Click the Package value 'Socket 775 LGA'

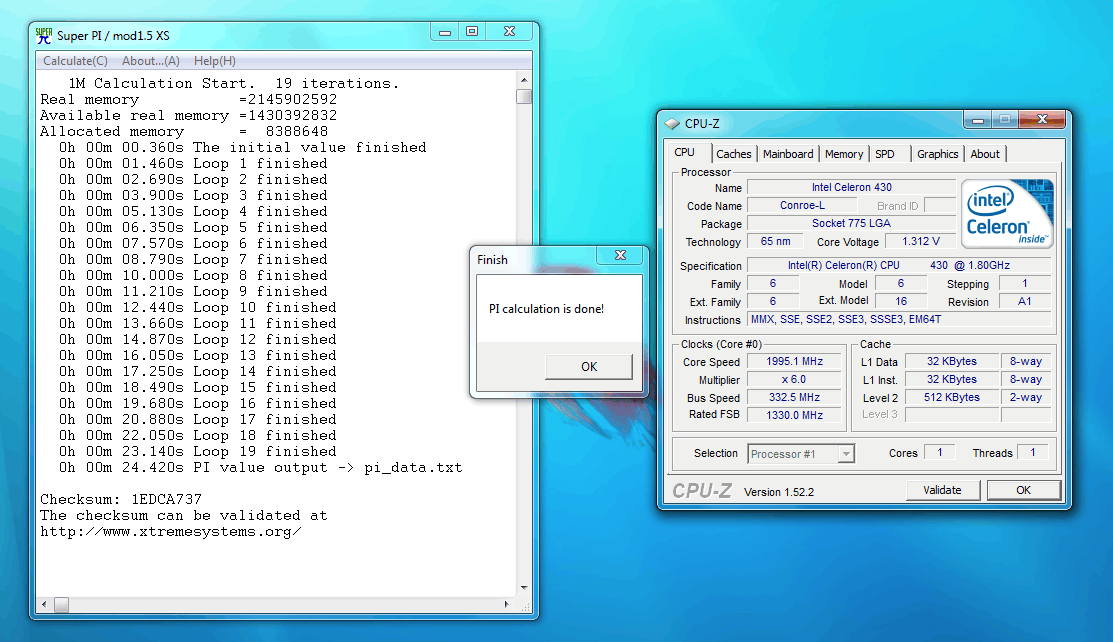(x=852, y=223)
